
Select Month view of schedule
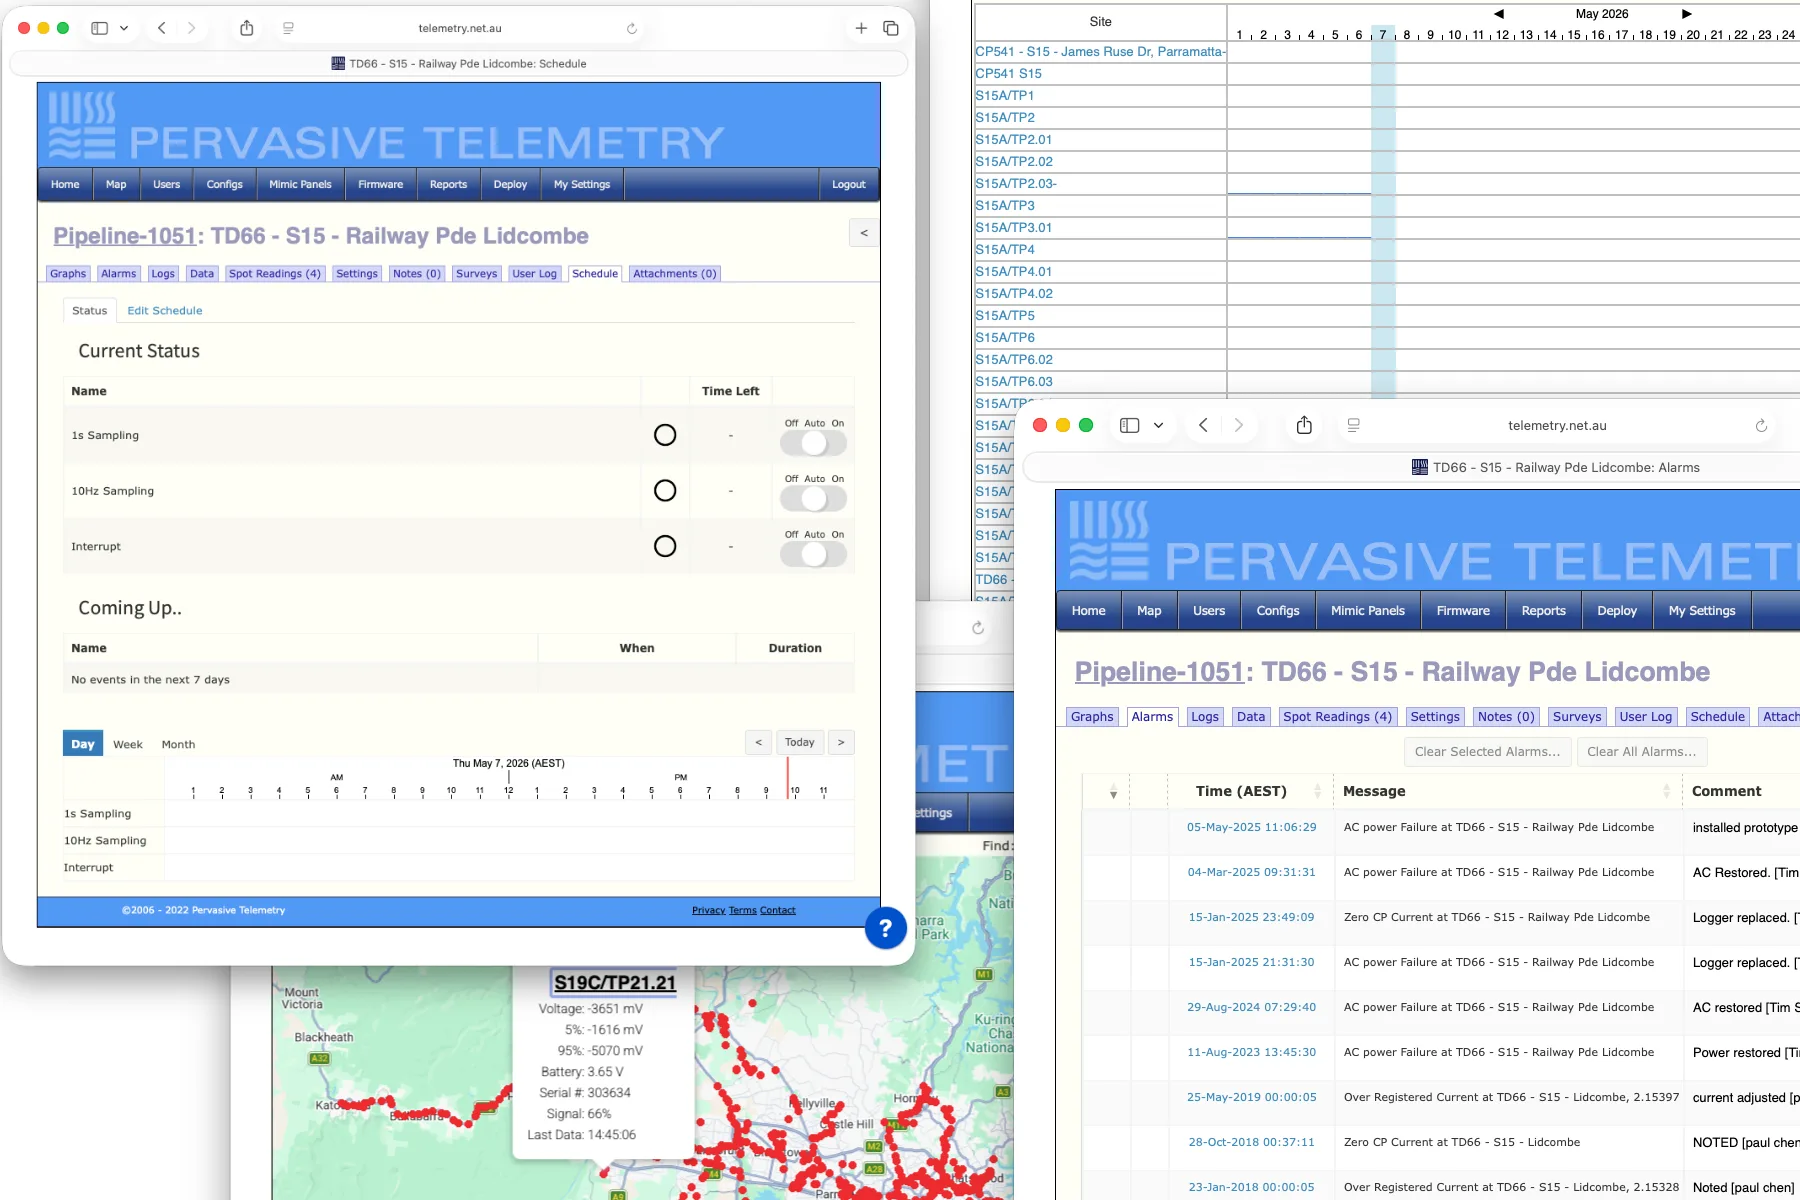178,744
